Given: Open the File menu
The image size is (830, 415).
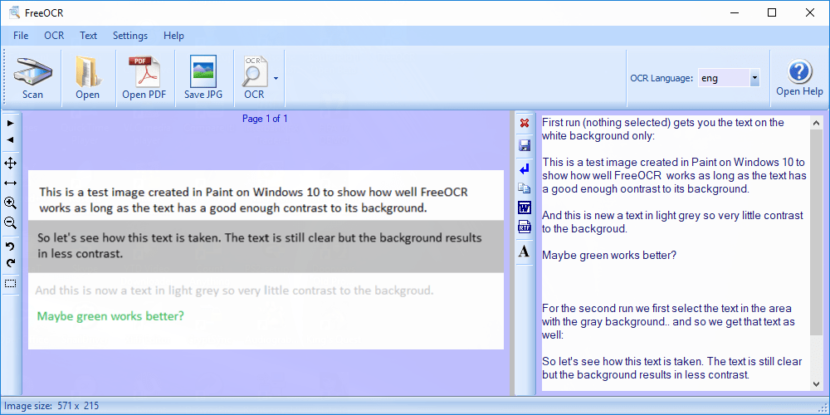Looking at the screenshot, I should pos(21,35).
